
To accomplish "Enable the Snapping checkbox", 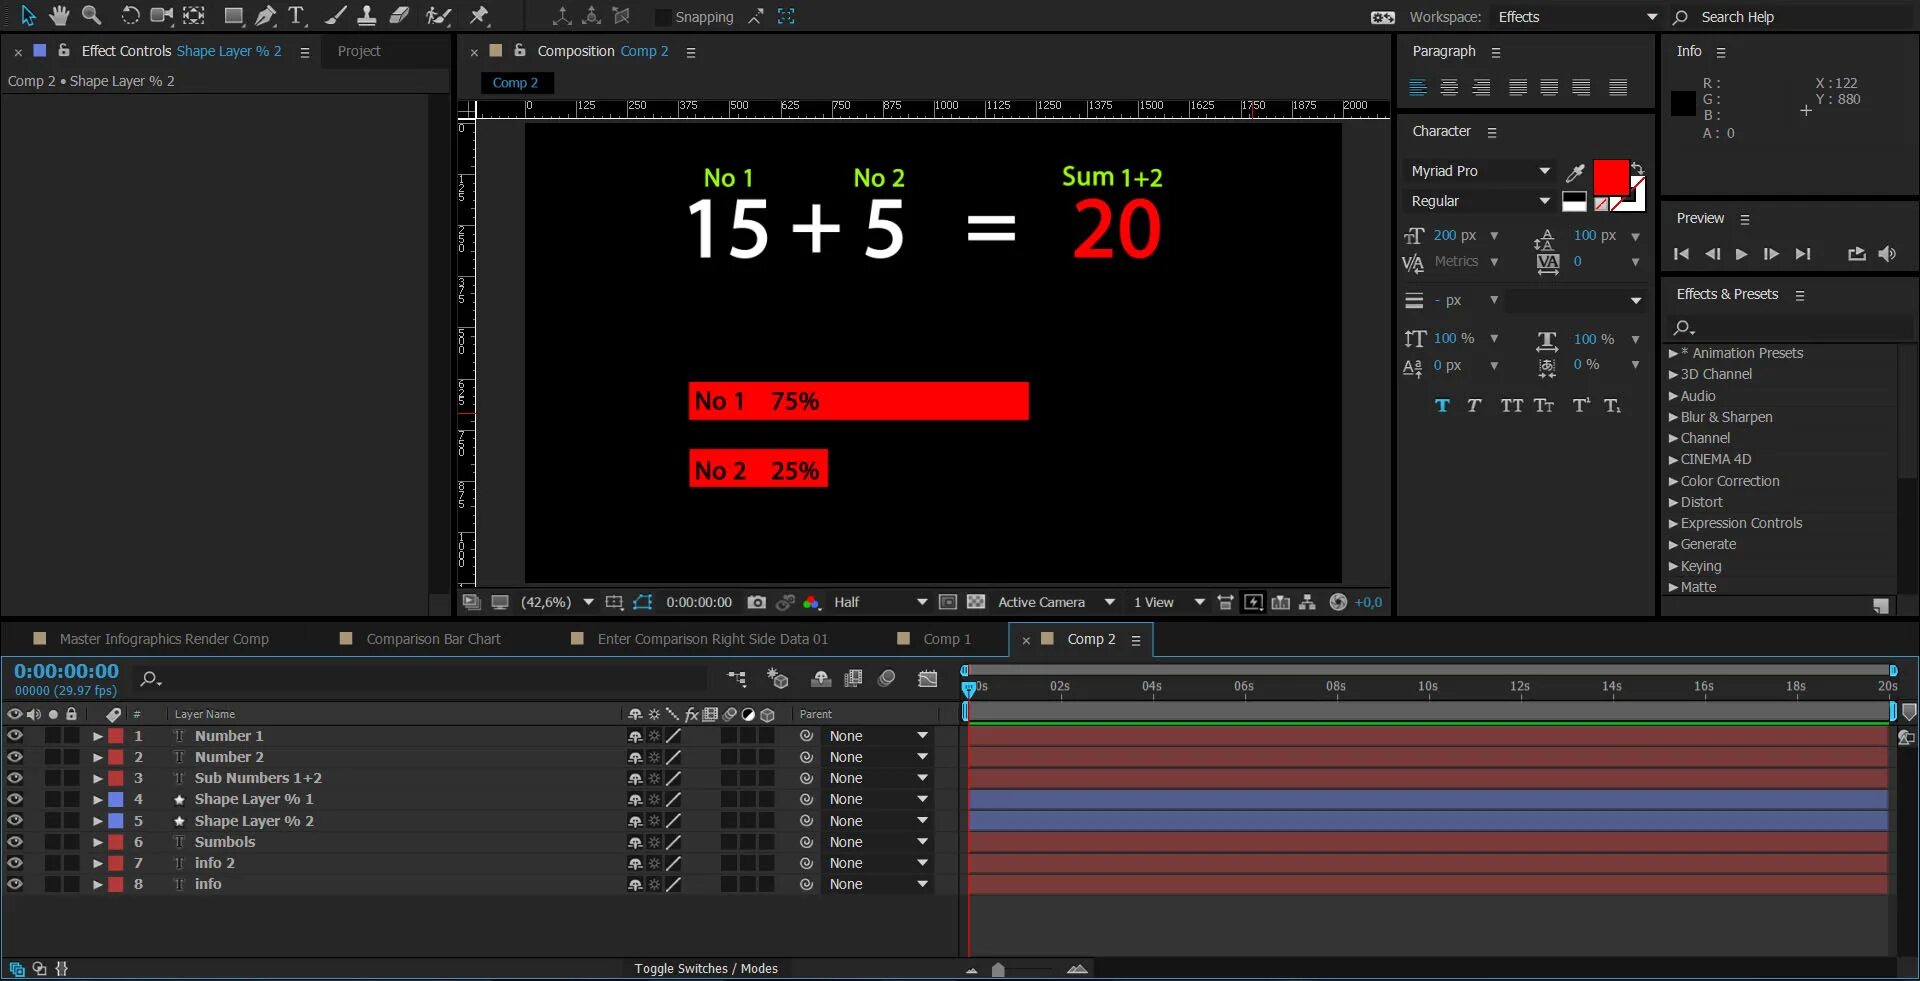I will coord(662,17).
